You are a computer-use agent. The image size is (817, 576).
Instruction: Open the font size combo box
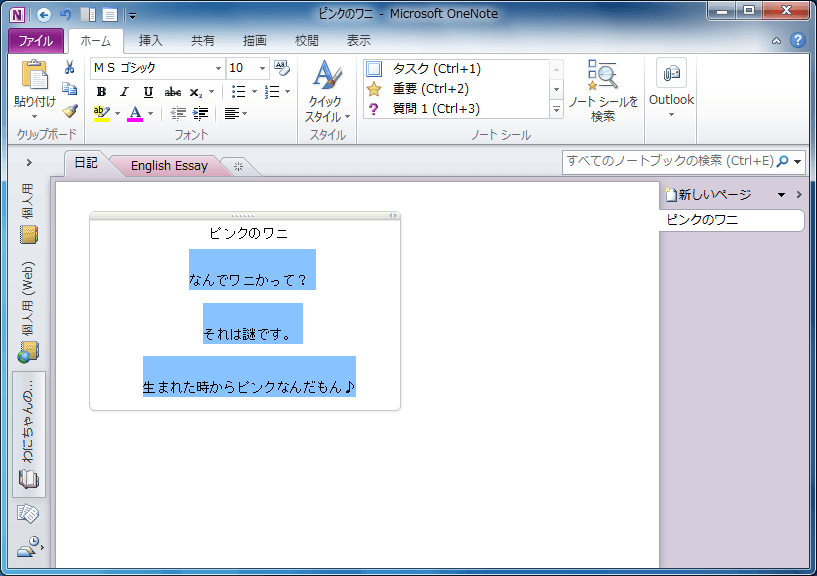point(247,68)
